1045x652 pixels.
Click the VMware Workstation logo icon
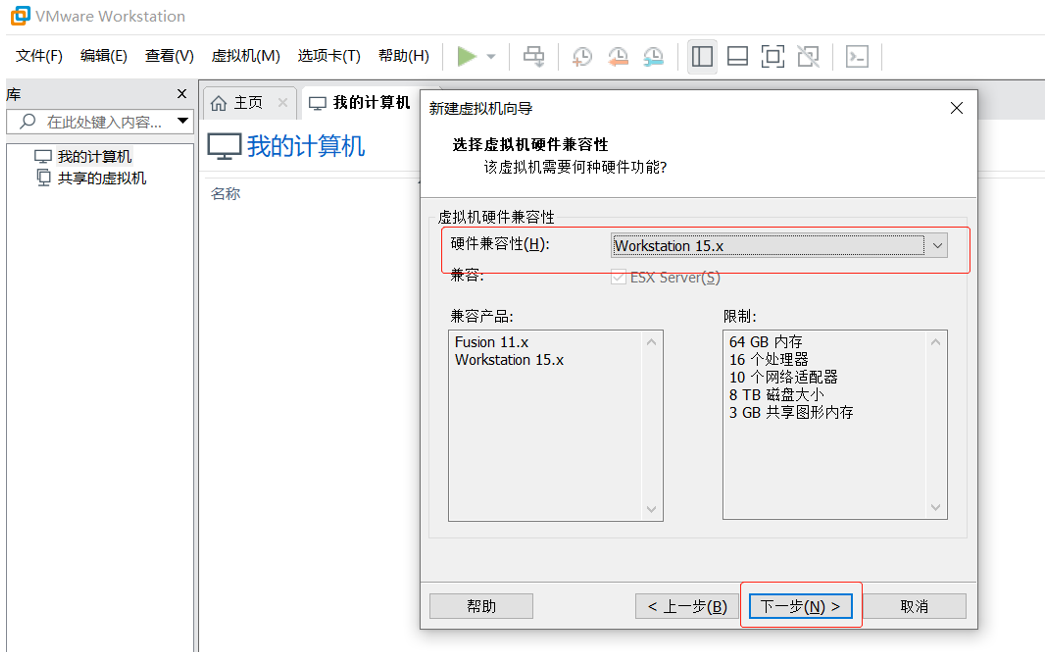(x=20, y=15)
